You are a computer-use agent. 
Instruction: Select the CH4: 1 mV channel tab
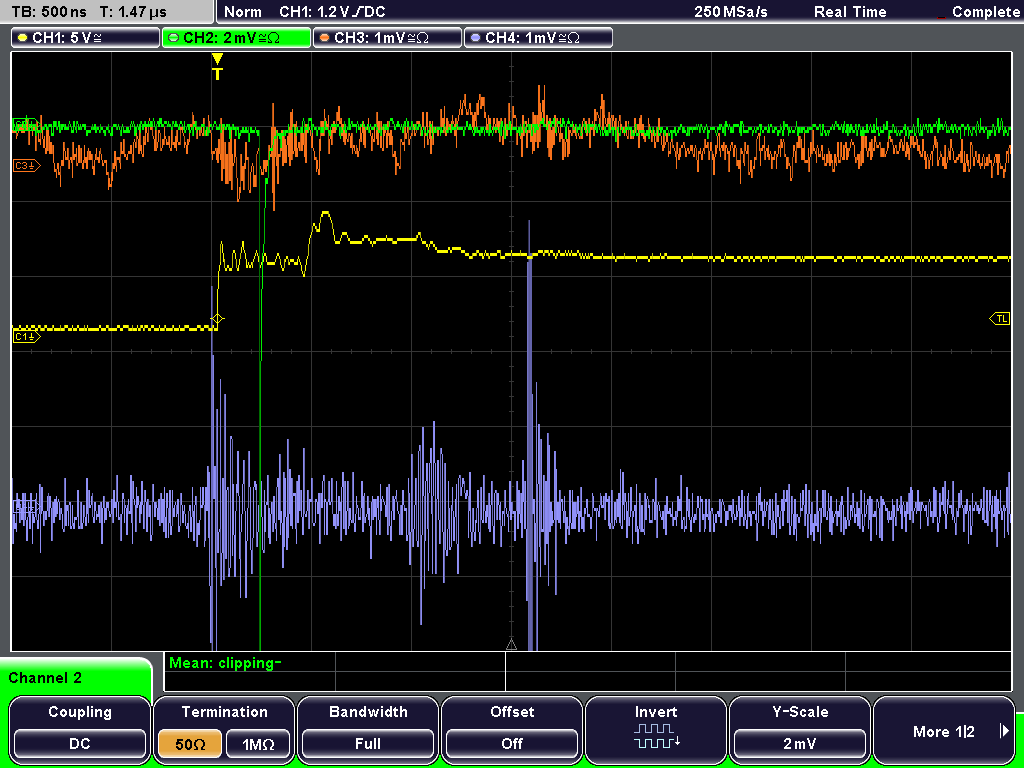pyautogui.click(x=538, y=38)
